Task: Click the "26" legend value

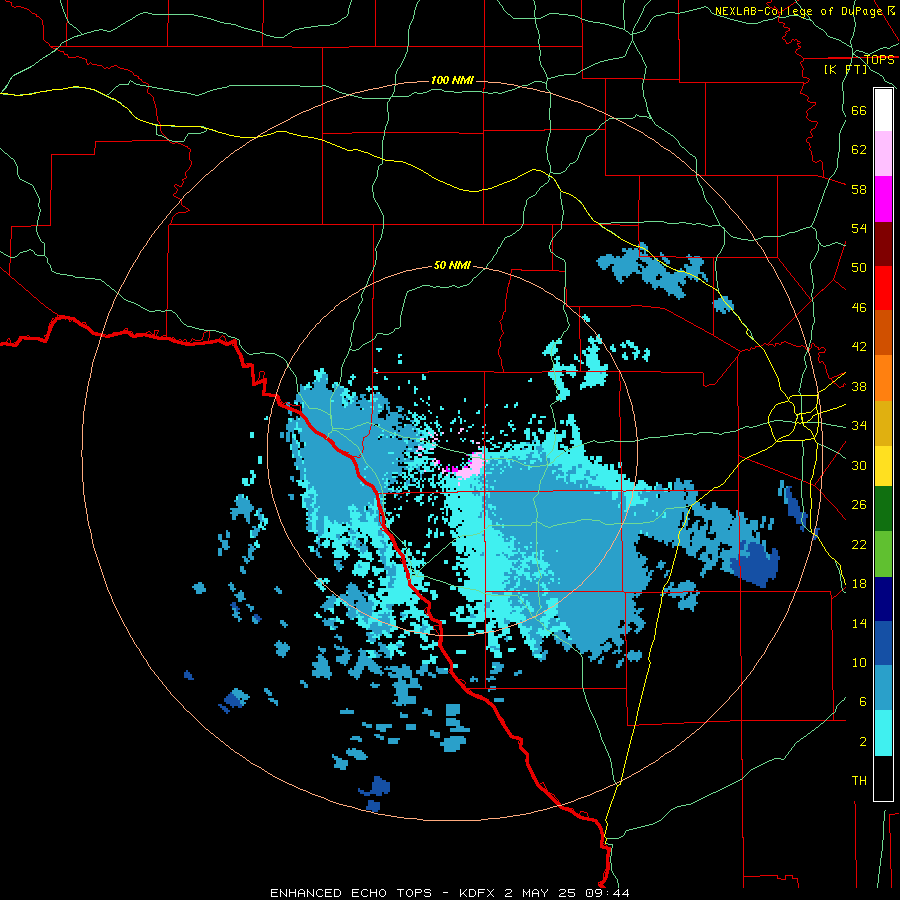Action: [859, 505]
